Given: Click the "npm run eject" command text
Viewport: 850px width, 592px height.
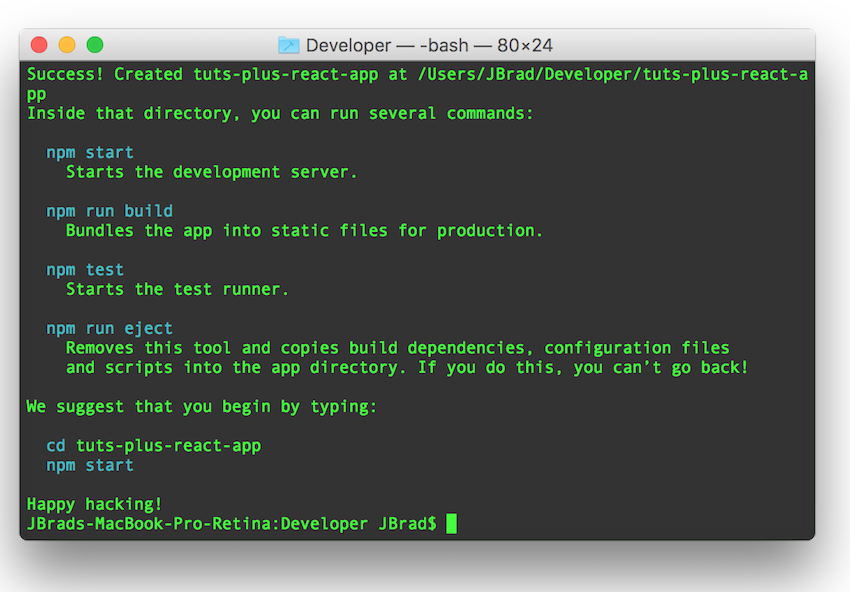Looking at the screenshot, I should click(110, 329).
